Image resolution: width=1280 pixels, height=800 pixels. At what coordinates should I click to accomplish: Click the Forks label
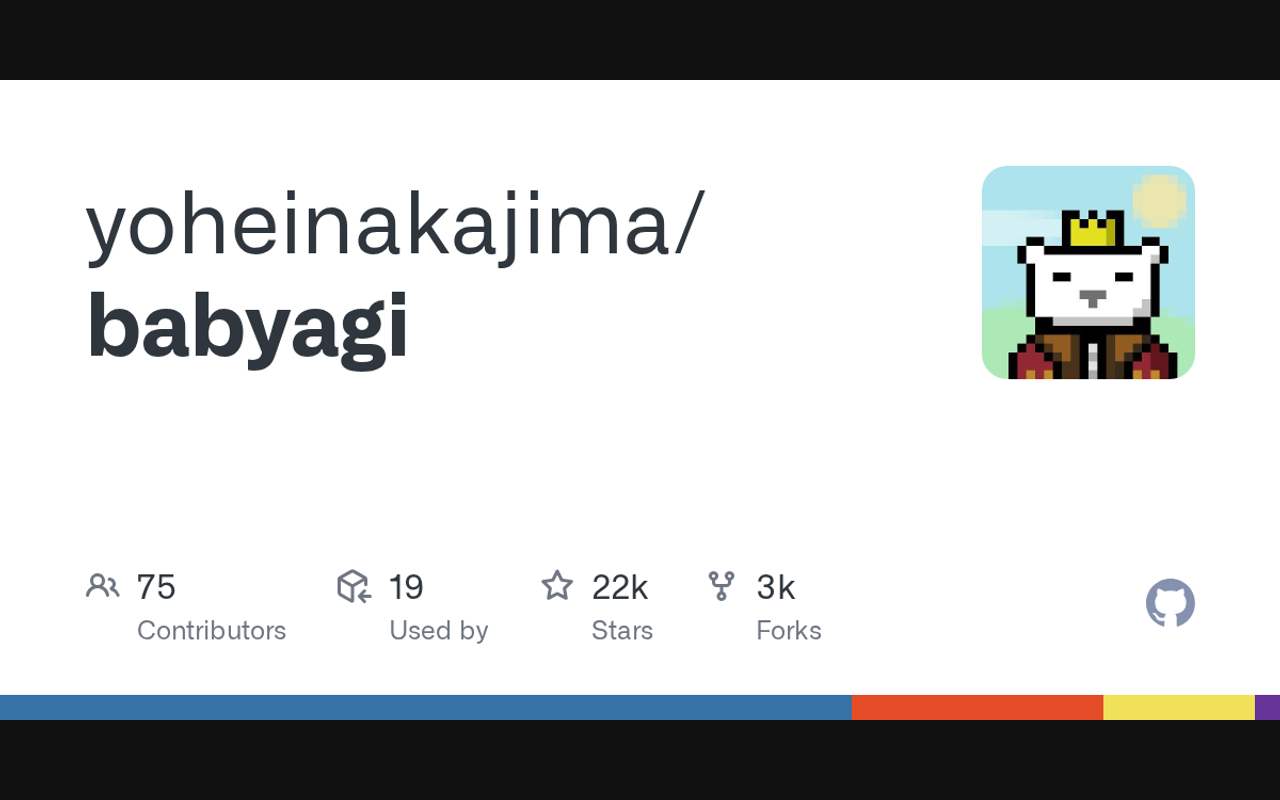pos(789,630)
